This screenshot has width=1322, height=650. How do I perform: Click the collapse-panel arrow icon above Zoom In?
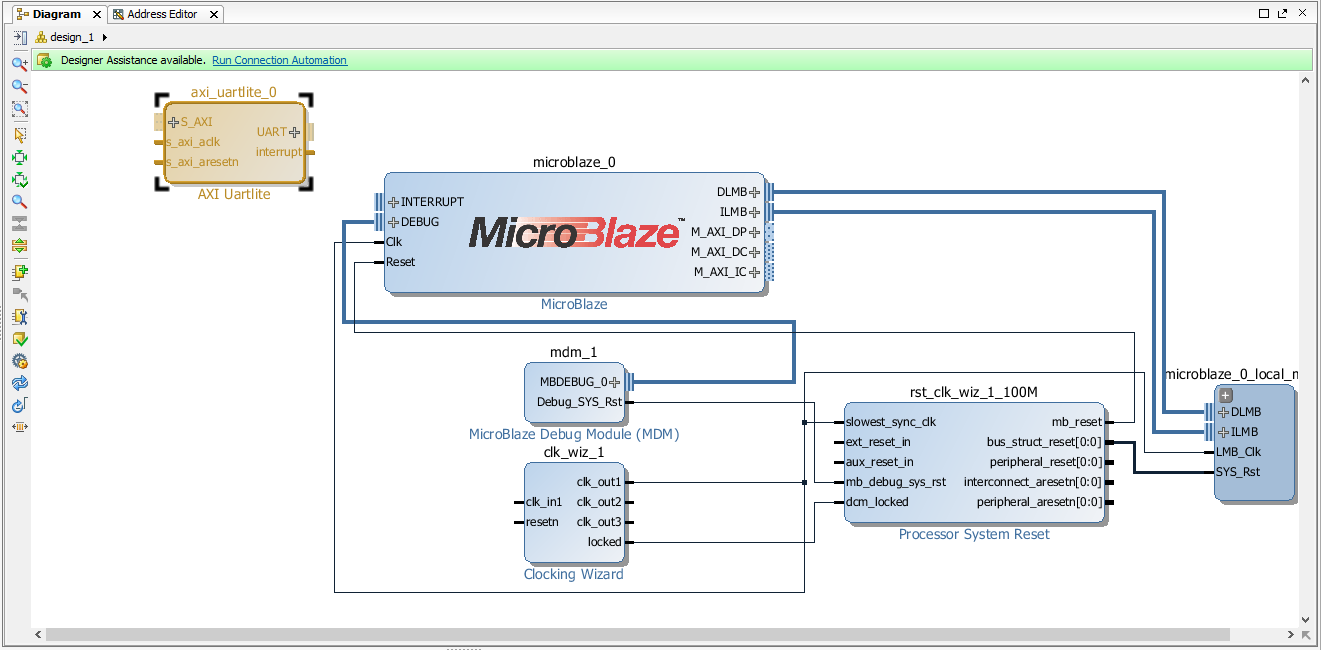click(19, 38)
